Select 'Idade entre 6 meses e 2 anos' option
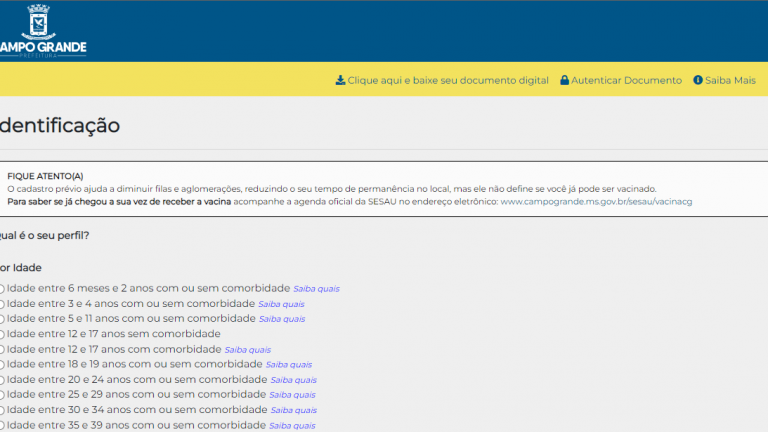This screenshot has width=768, height=432. coord(2,289)
